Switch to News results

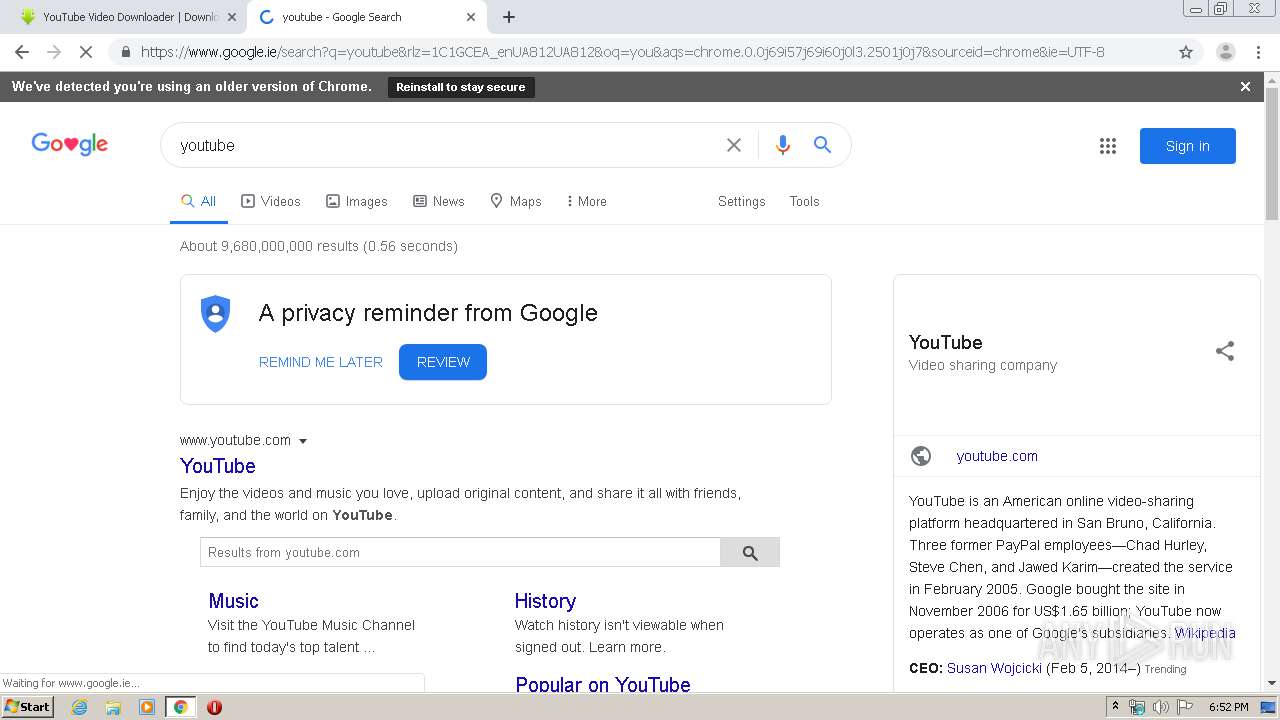tap(439, 201)
